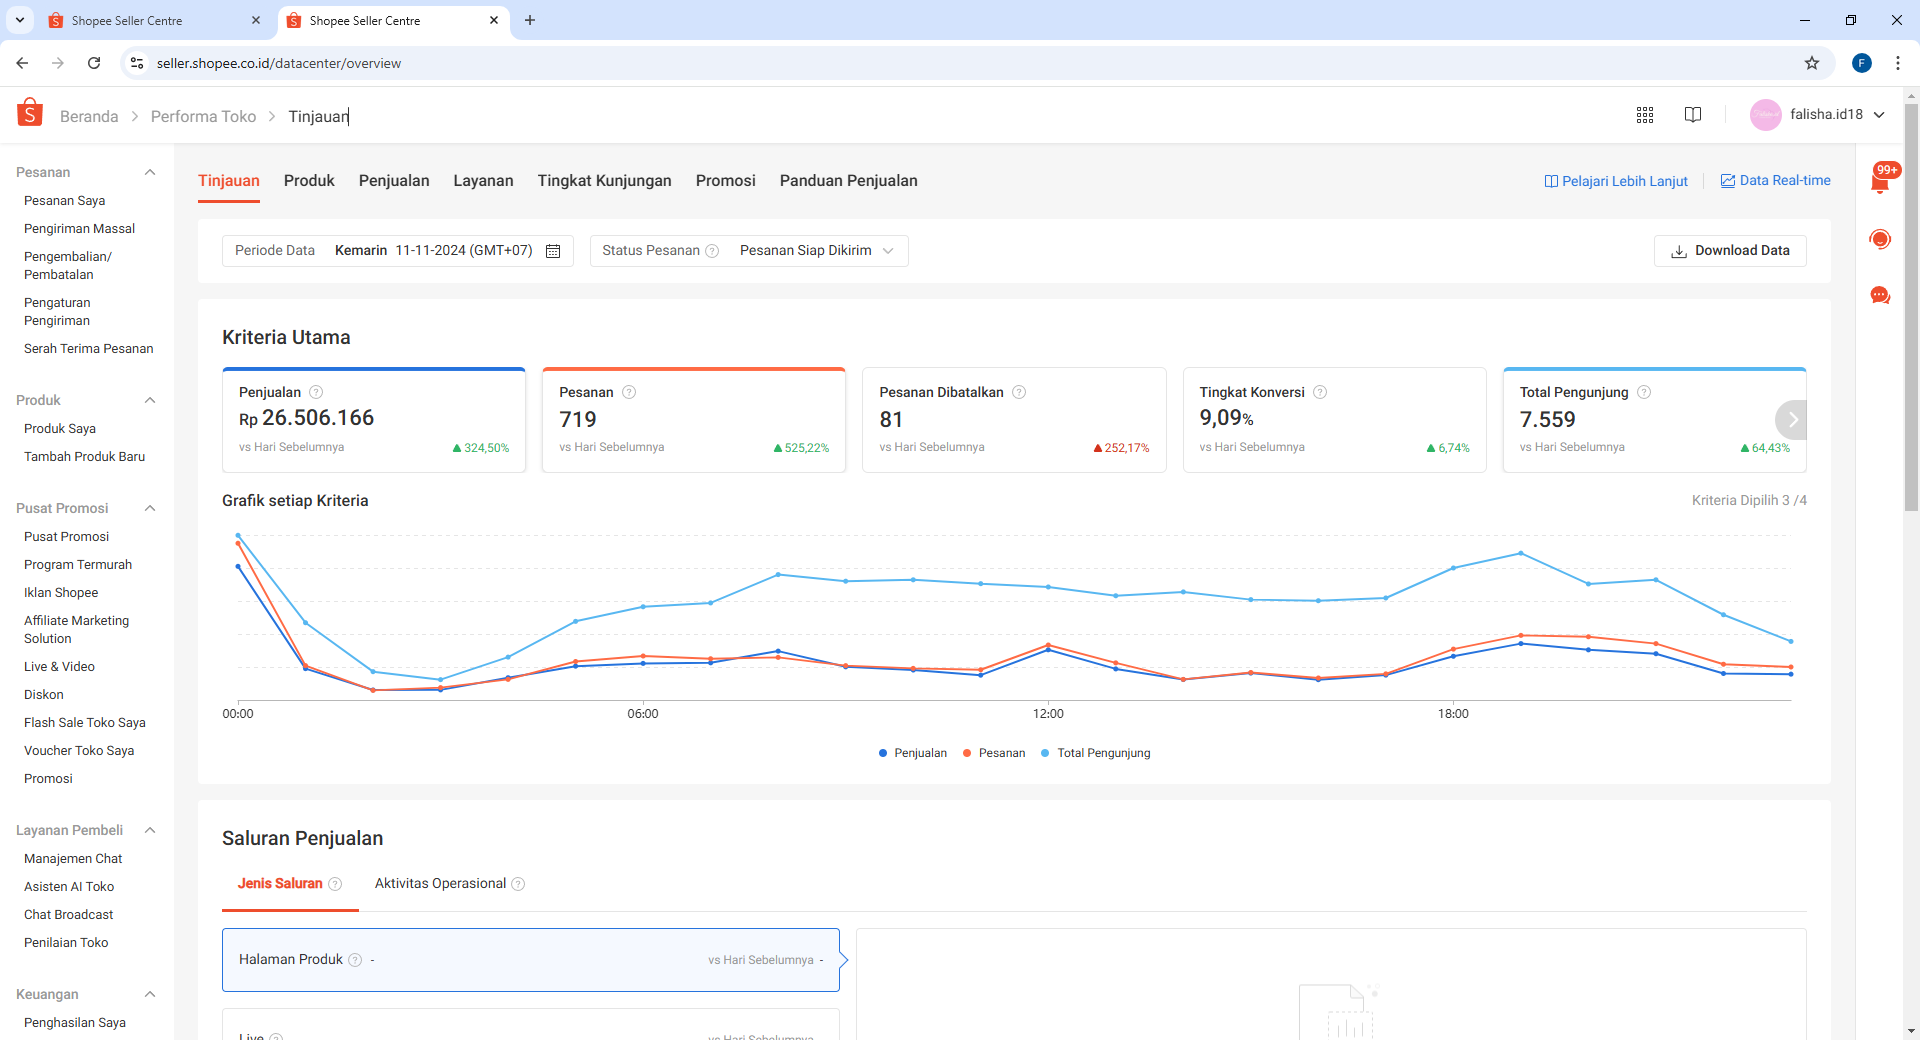Screen dimensions: 1920x1040
Task: Click the 12:00 data point on Total Pengunjung line
Action: [1048, 587]
